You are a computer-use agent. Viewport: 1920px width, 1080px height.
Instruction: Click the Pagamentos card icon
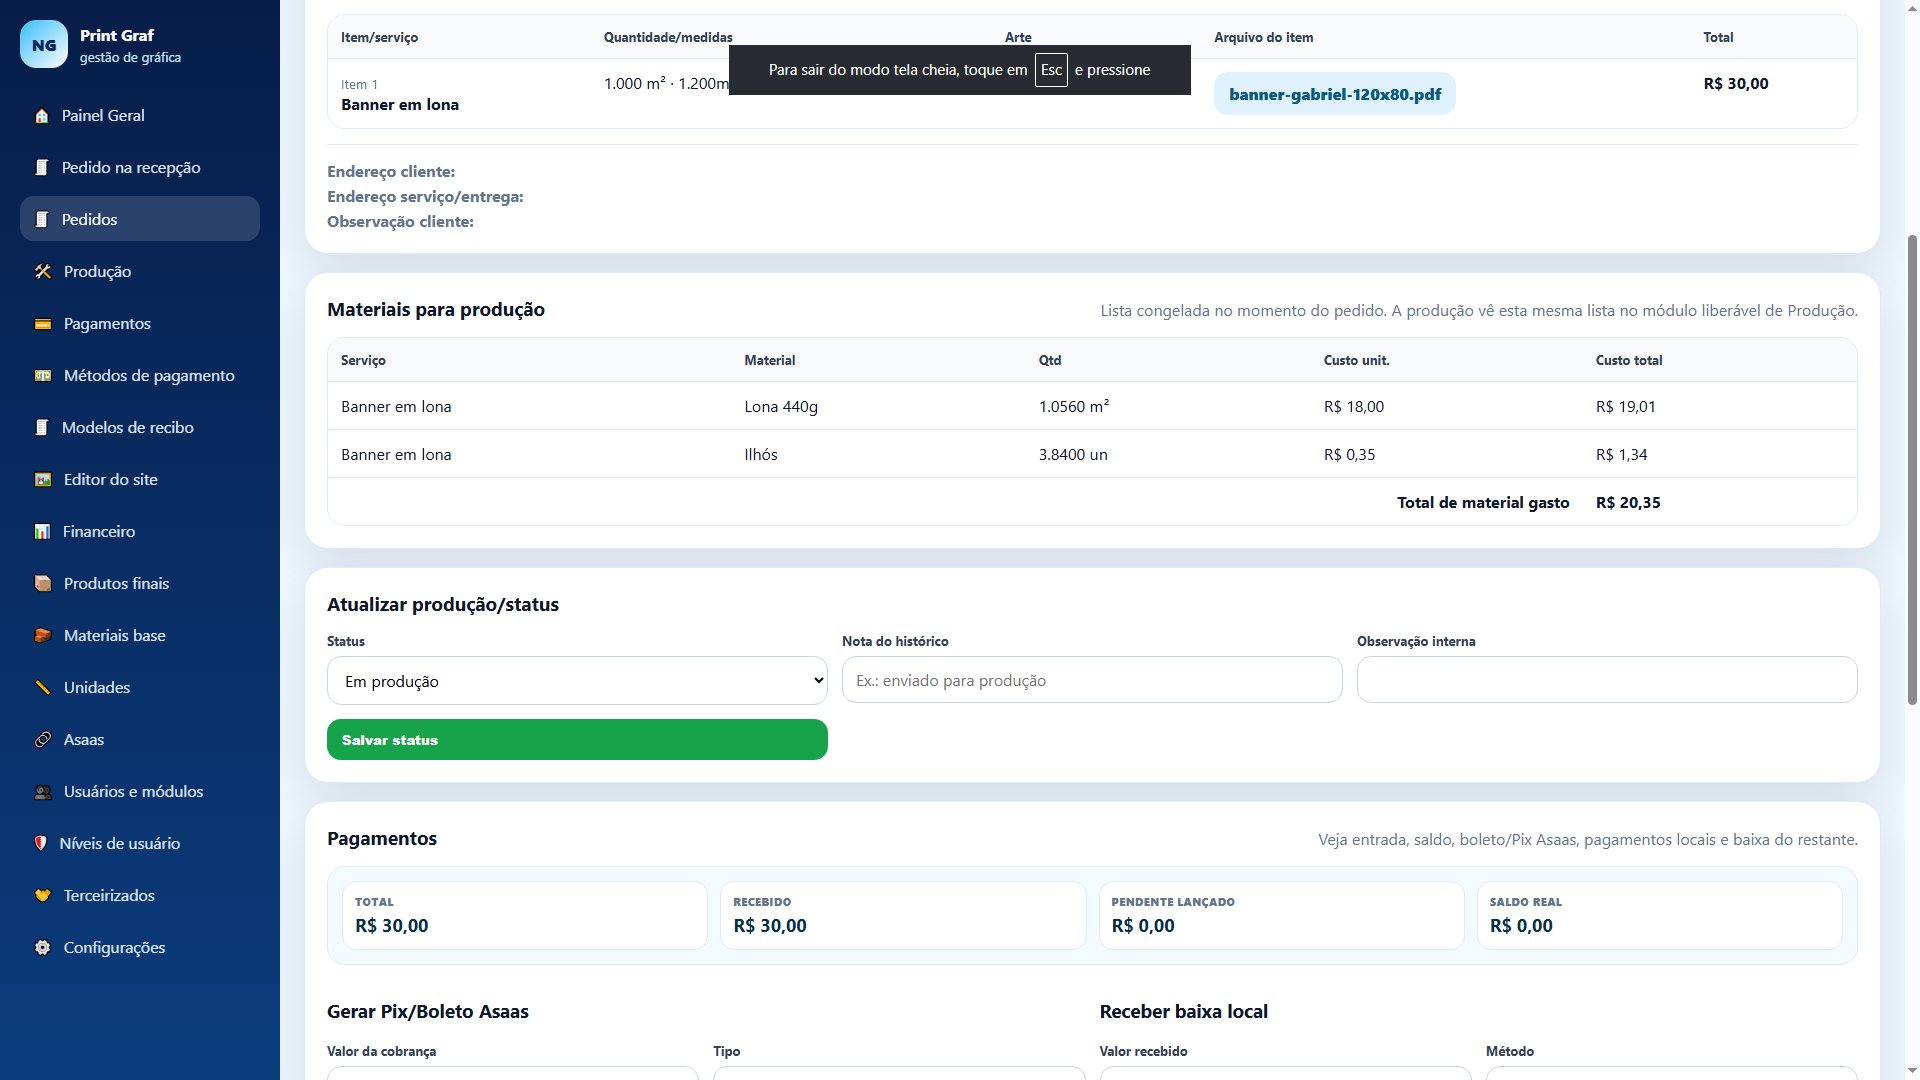43,324
